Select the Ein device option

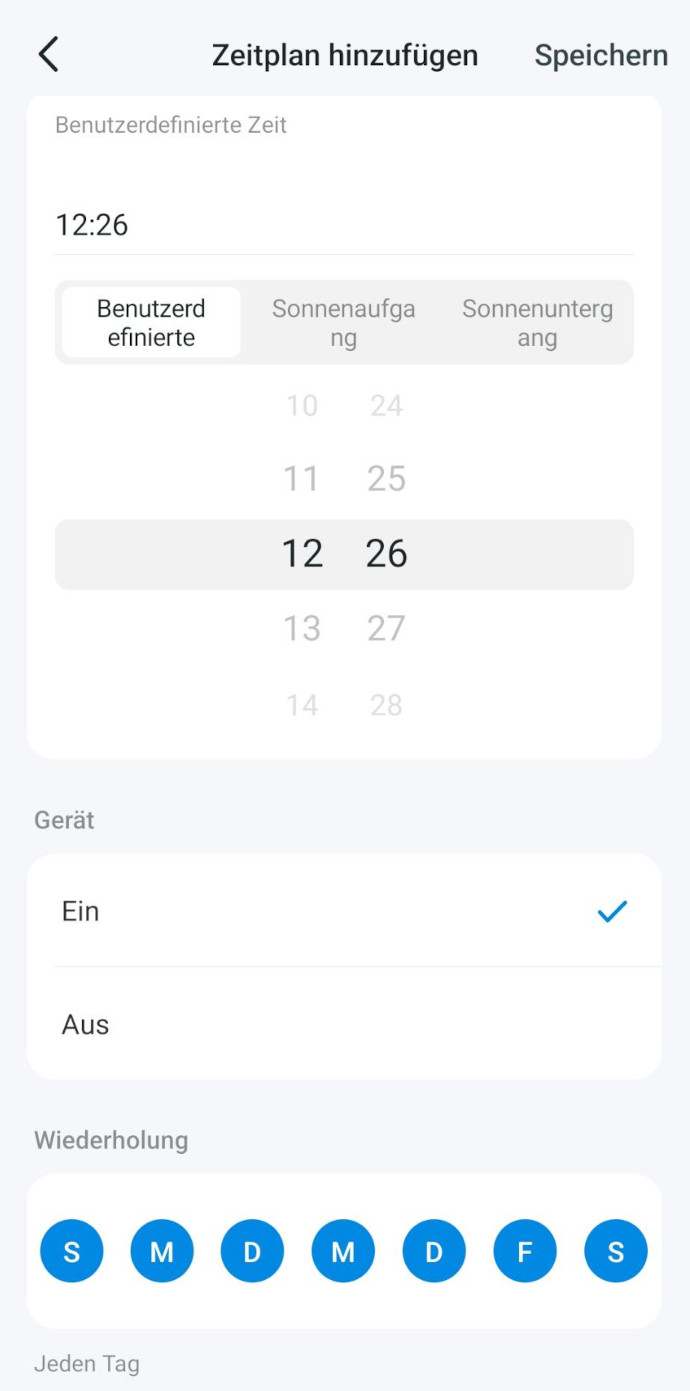pos(81,911)
